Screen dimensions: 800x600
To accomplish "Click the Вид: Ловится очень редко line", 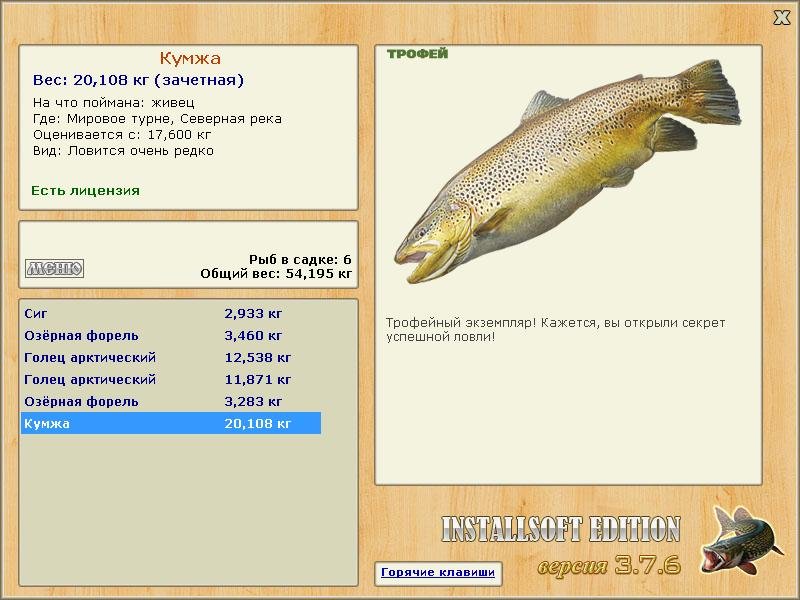I will pyautogui.click(x=123, y=151).
